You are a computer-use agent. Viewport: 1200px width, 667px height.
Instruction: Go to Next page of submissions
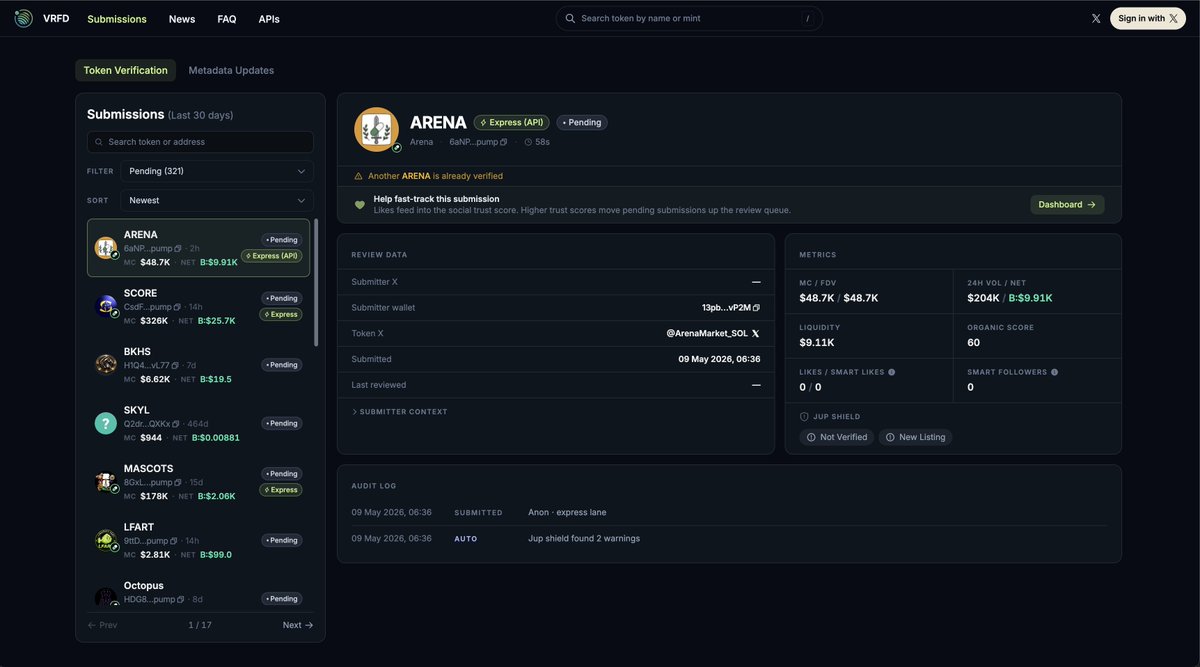pyautogui.click(x=298, y=625)
